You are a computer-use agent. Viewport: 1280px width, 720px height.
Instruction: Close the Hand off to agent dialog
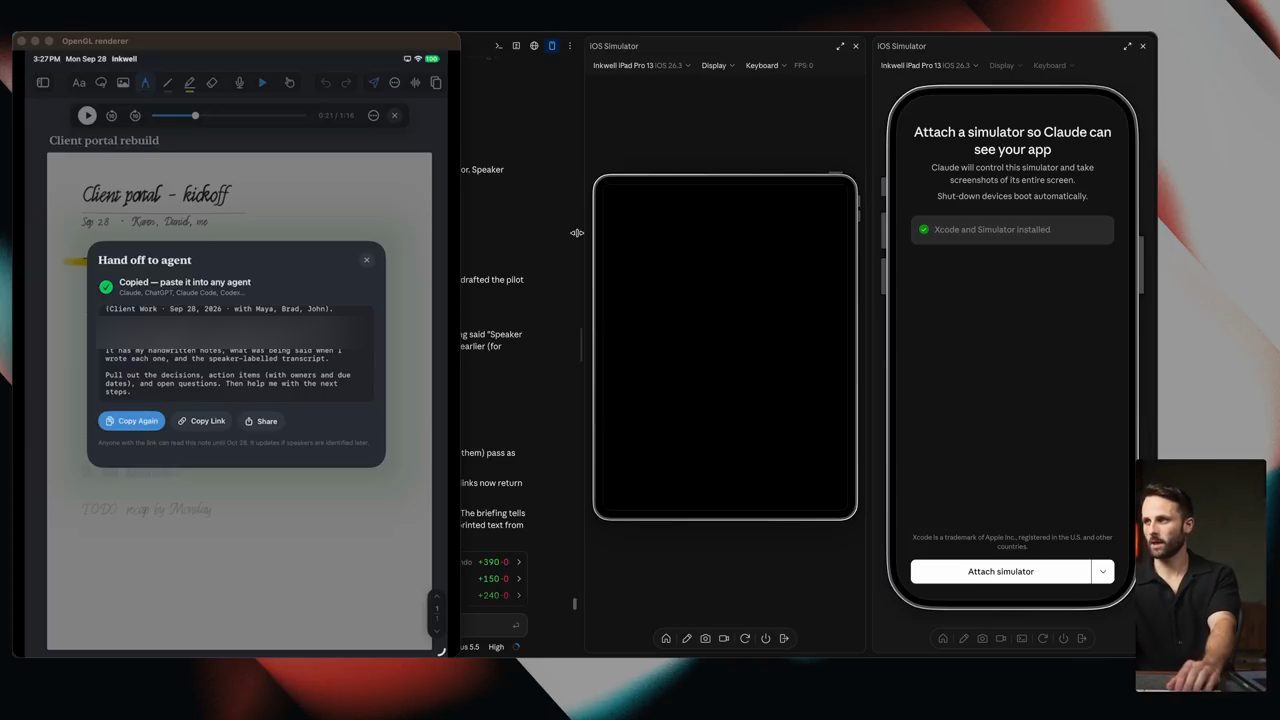tap(366, 260)
